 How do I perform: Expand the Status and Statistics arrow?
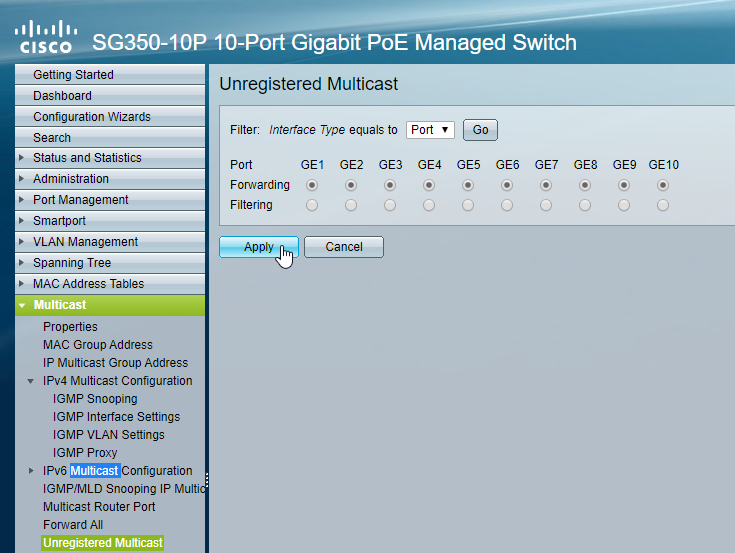point(21,158)
